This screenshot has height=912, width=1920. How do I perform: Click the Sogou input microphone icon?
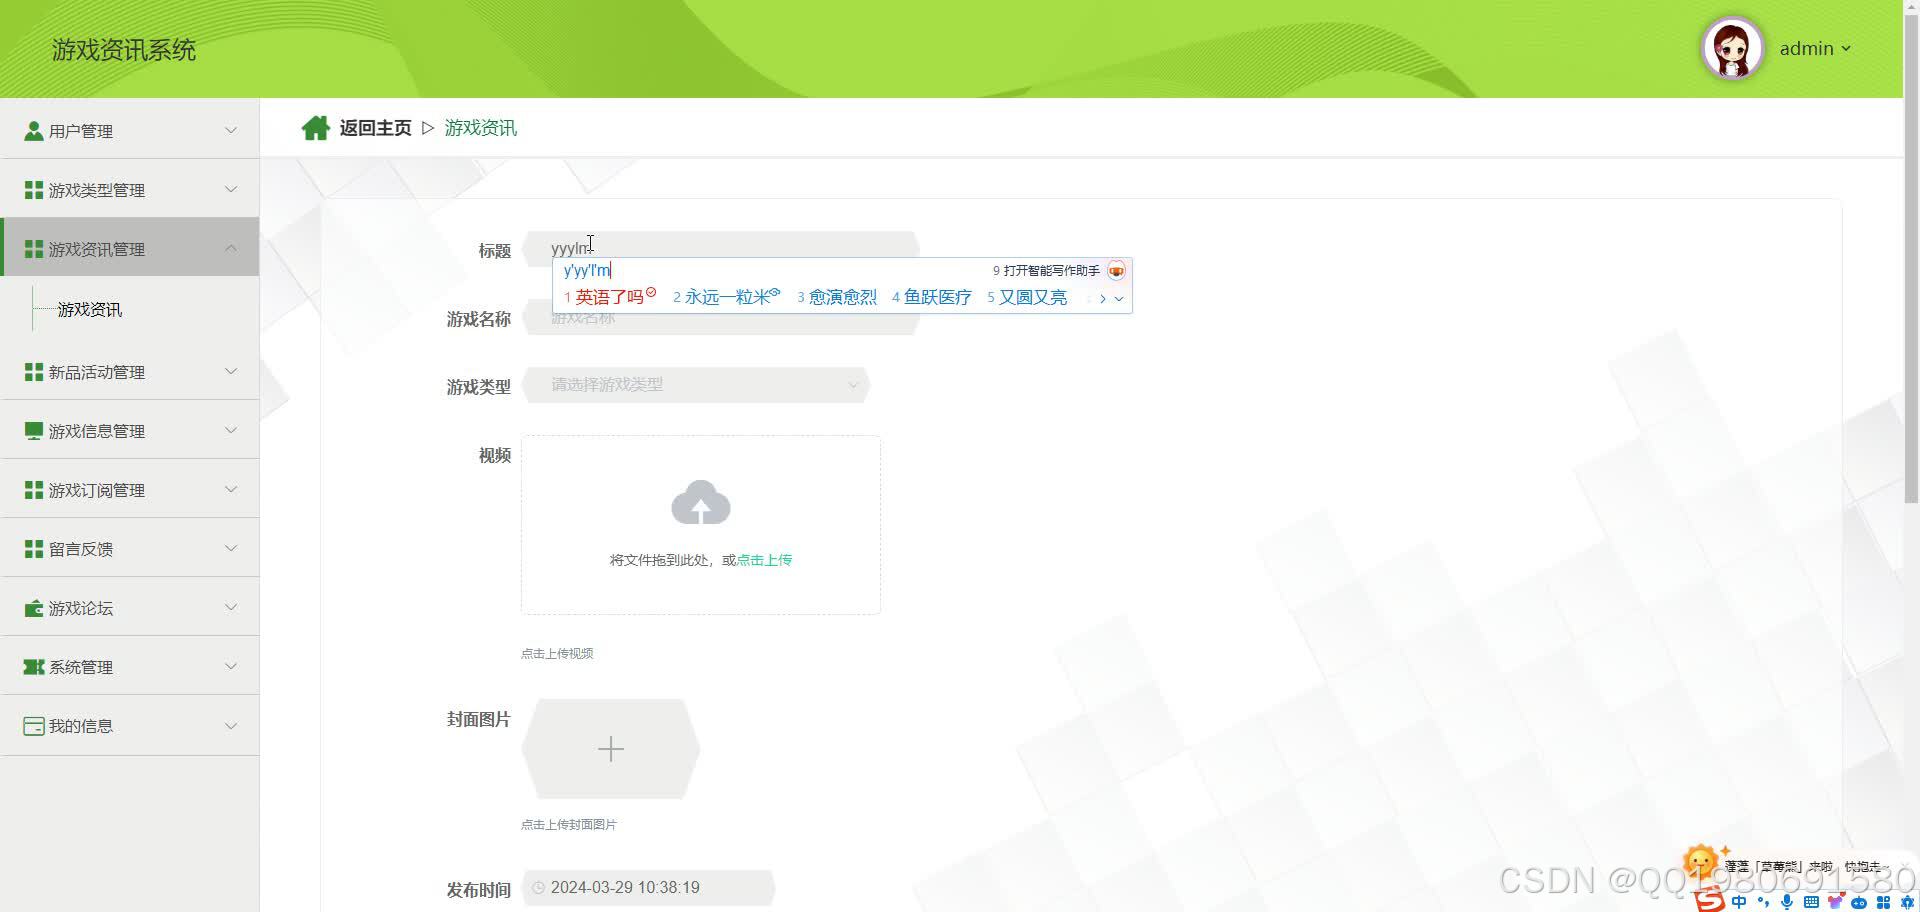(x=1786, y=902)
